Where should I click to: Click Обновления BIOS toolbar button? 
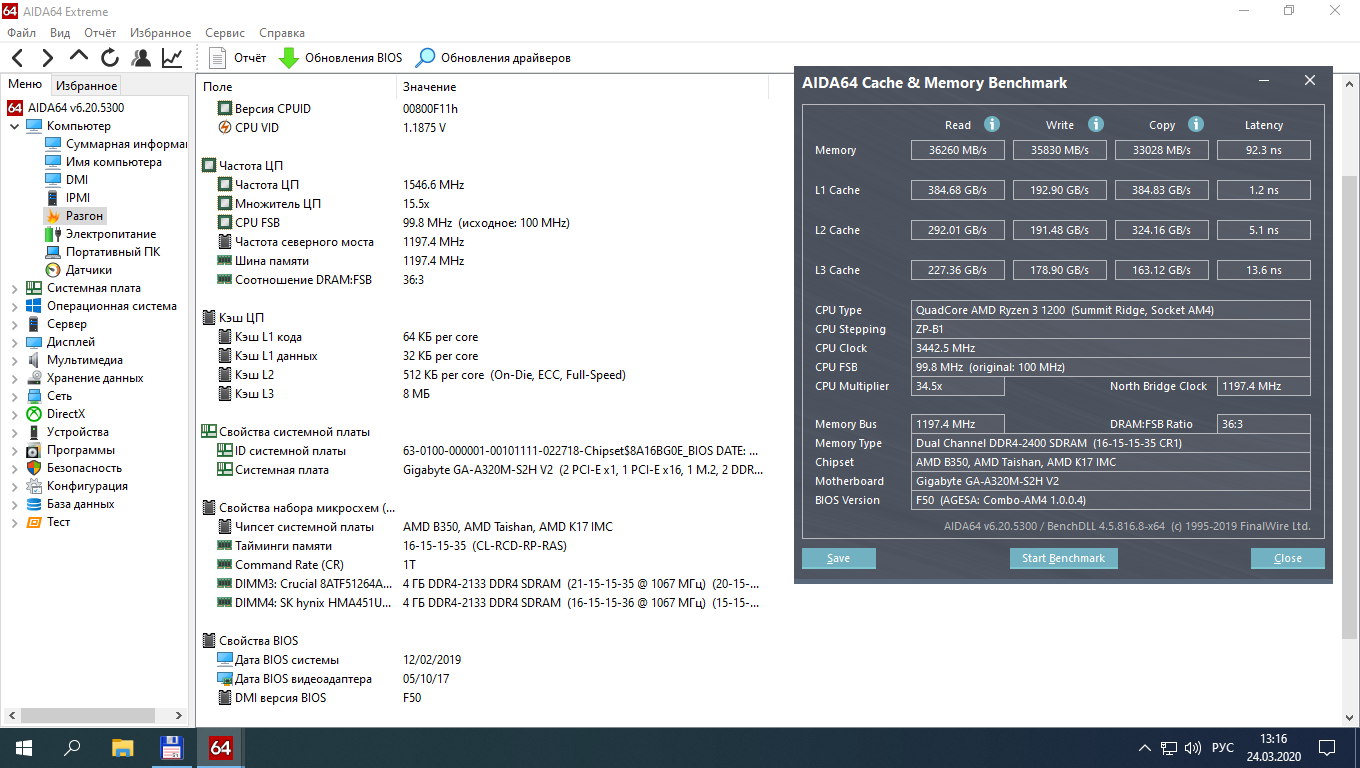click(x=340, y=58)
